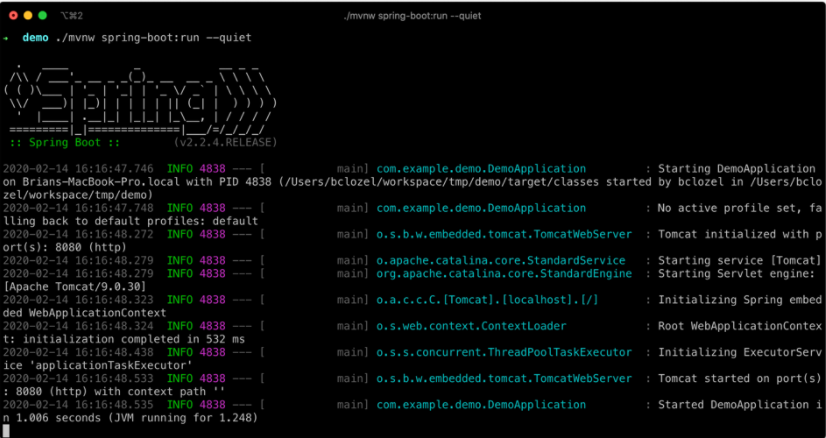Screen dimensions: 826x438
Task: Click the typed './mvnw' command on the prompt line
Action: (x=75, y=38)
